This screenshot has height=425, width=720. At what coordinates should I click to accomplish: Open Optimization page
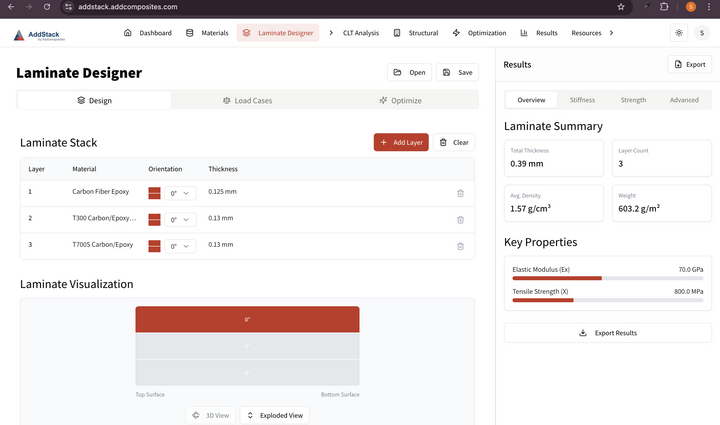(x=479, y=33)
